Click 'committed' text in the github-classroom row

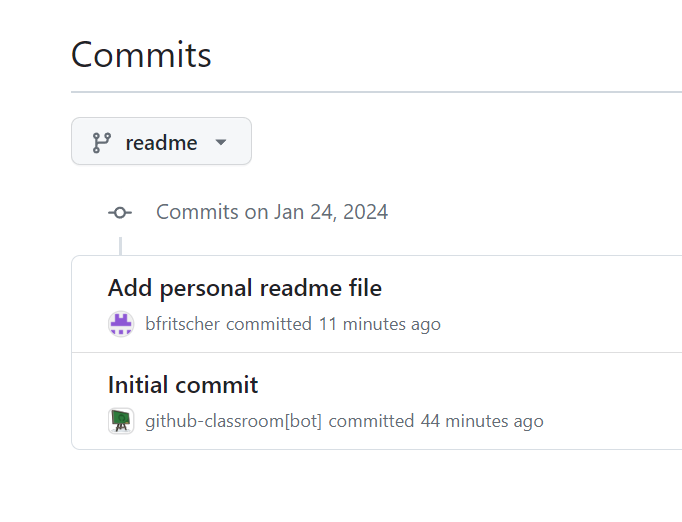(x=371, y=421)
